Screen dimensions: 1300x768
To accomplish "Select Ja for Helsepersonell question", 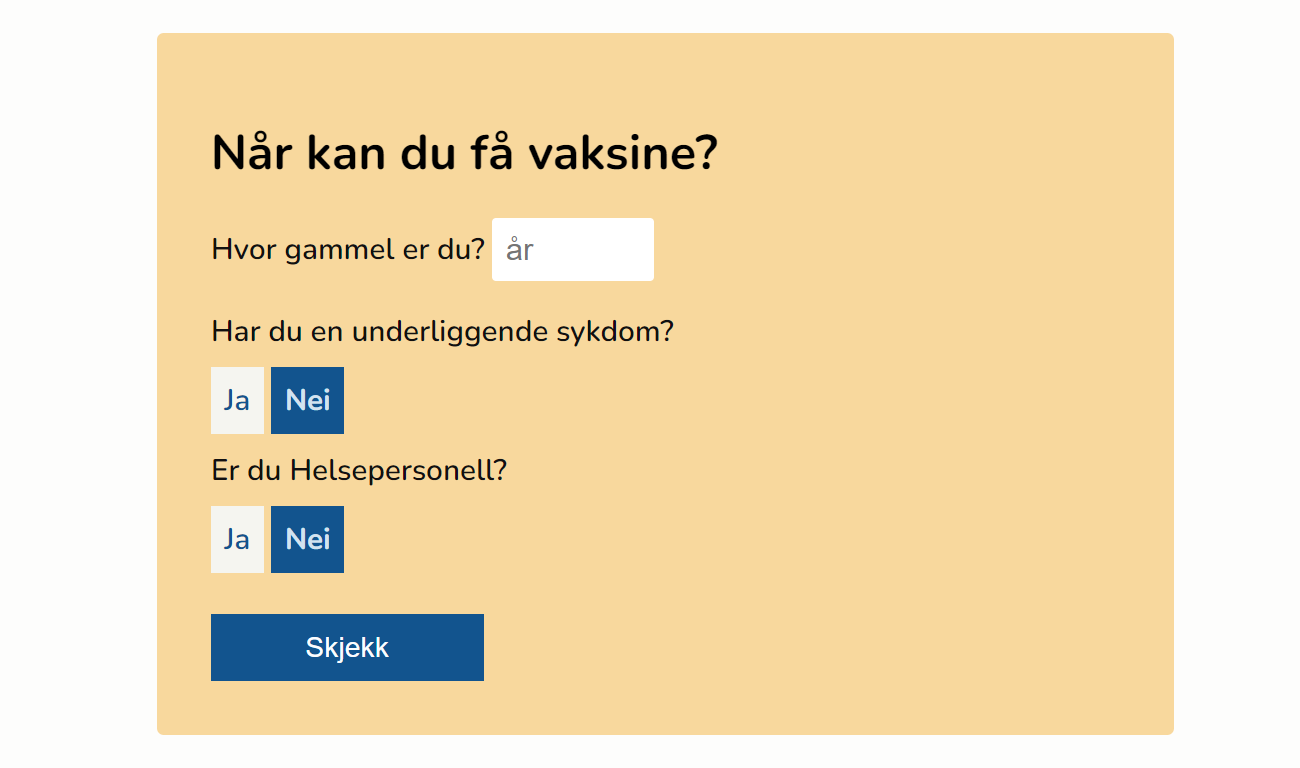I will pyautogui.click(x=237, y=539).
